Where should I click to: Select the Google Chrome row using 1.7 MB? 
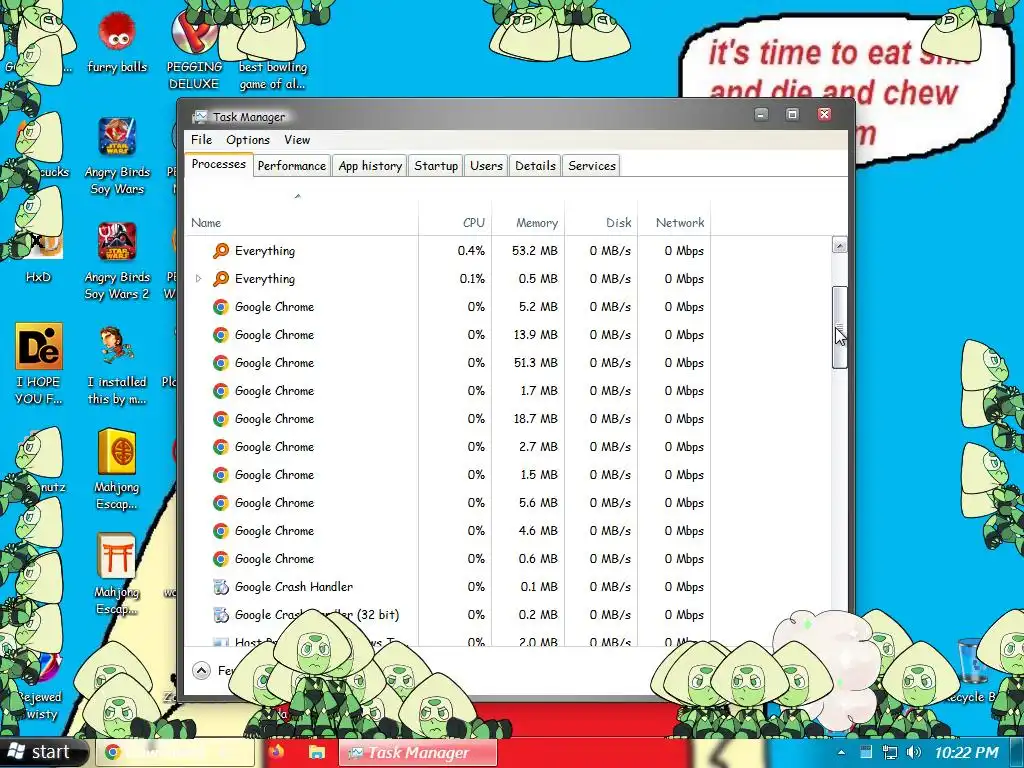coord(447,391)
